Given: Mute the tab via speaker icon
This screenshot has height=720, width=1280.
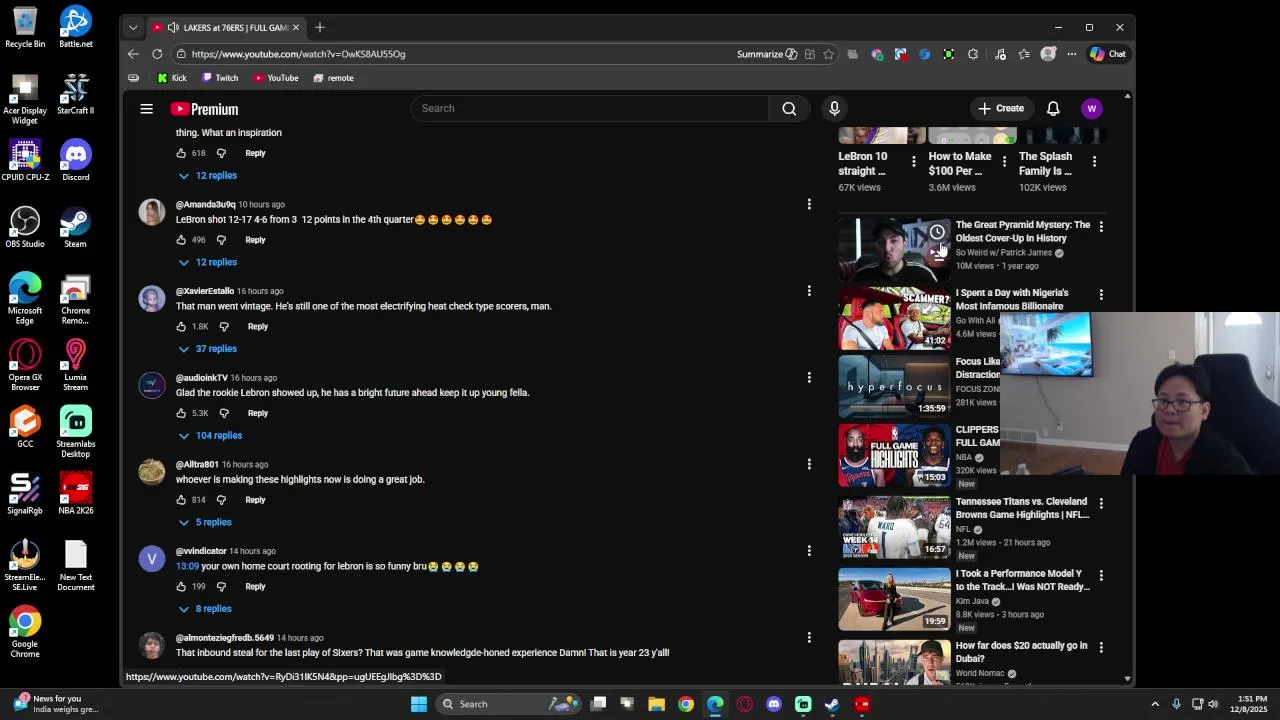Looking at the screenshot, I should (173, 27).
